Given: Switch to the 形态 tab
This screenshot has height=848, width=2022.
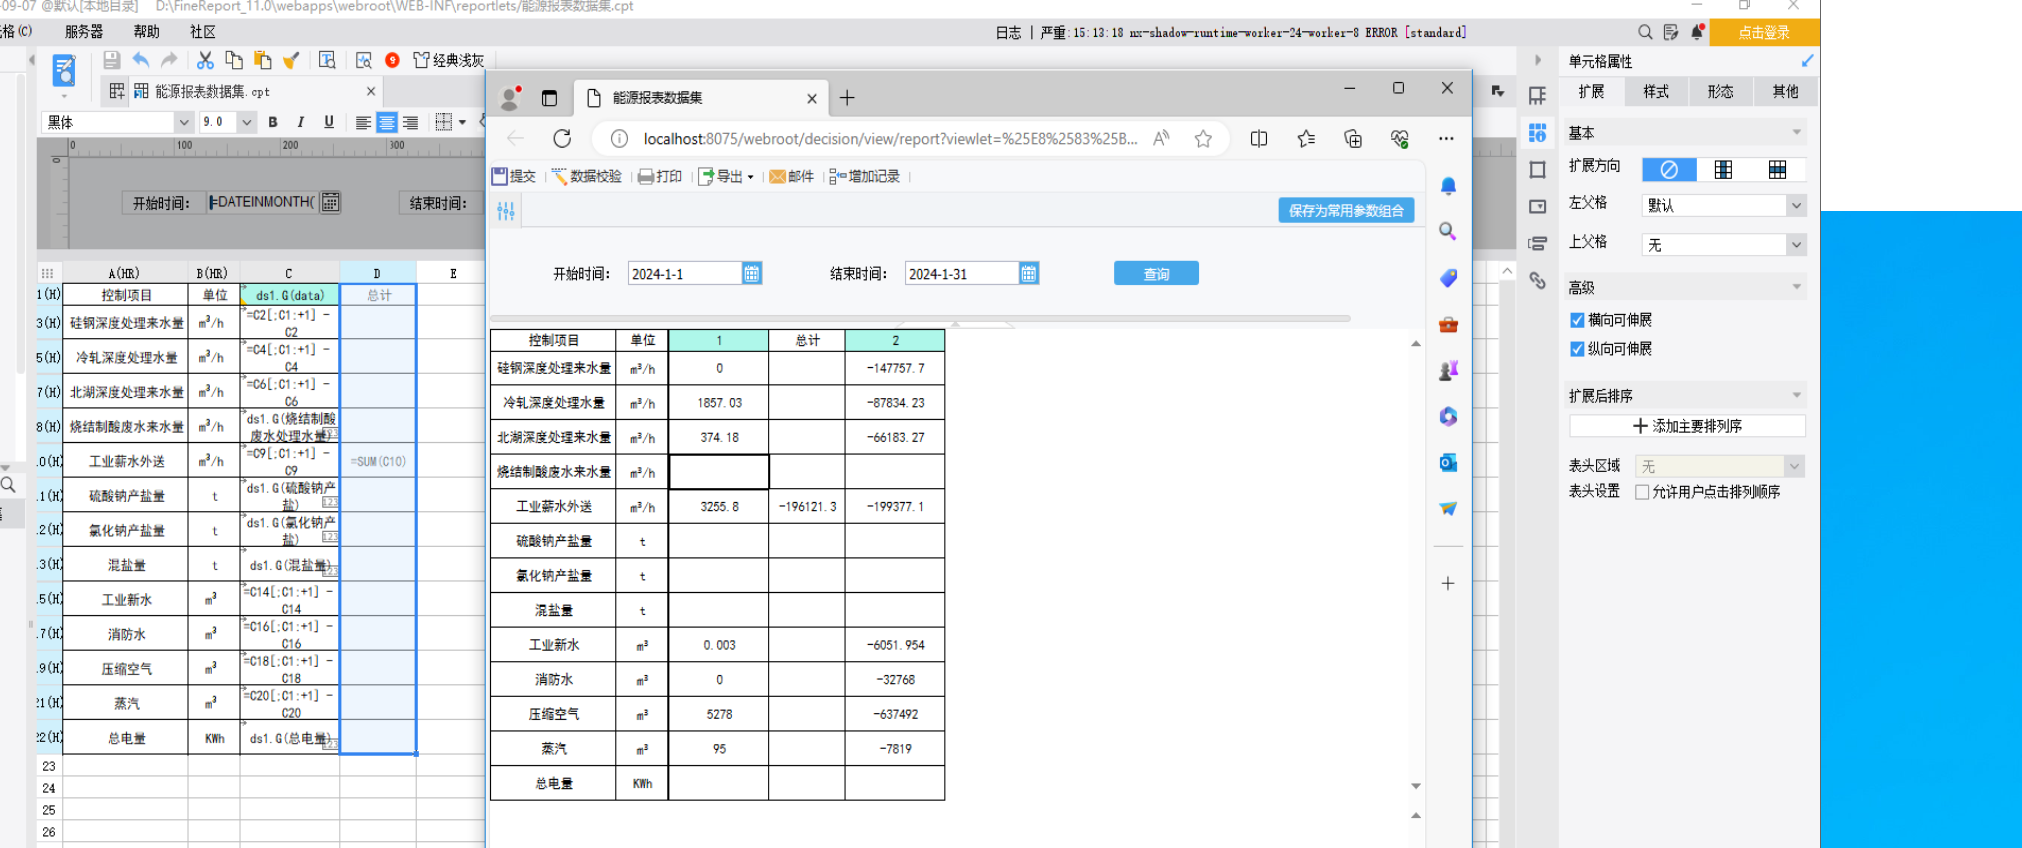Looking at the screenshot, I should click(1721, 91).
